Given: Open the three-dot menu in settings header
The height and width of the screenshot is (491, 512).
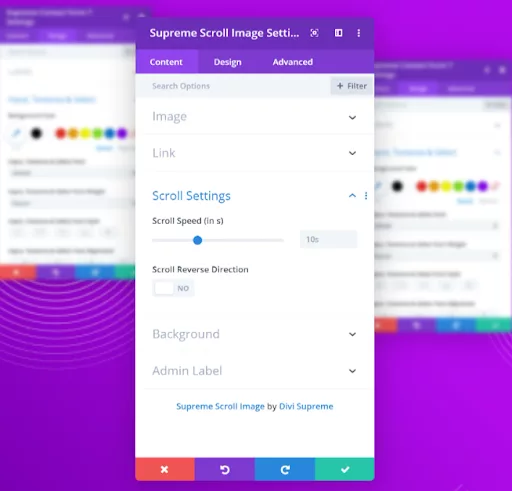Looking at the screenshot, I should coord(359,33).
